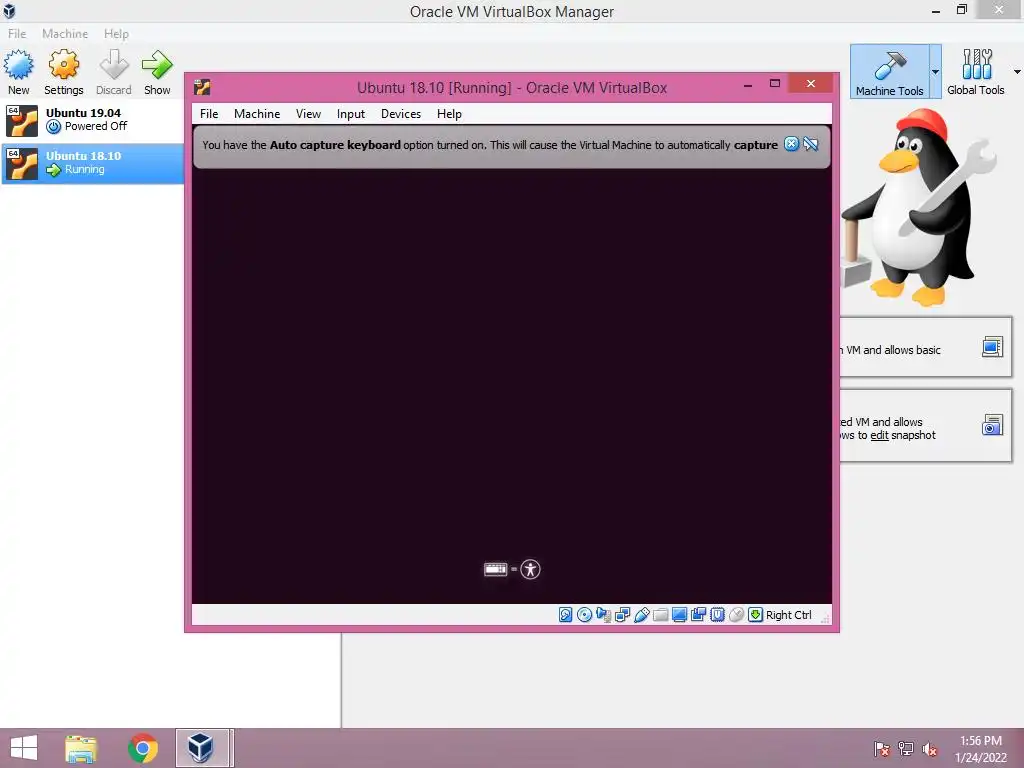Image resolution: width=1024 pixels, height=768 pixels.
Task: Open Global Tools button
Action: coord(976,72)
